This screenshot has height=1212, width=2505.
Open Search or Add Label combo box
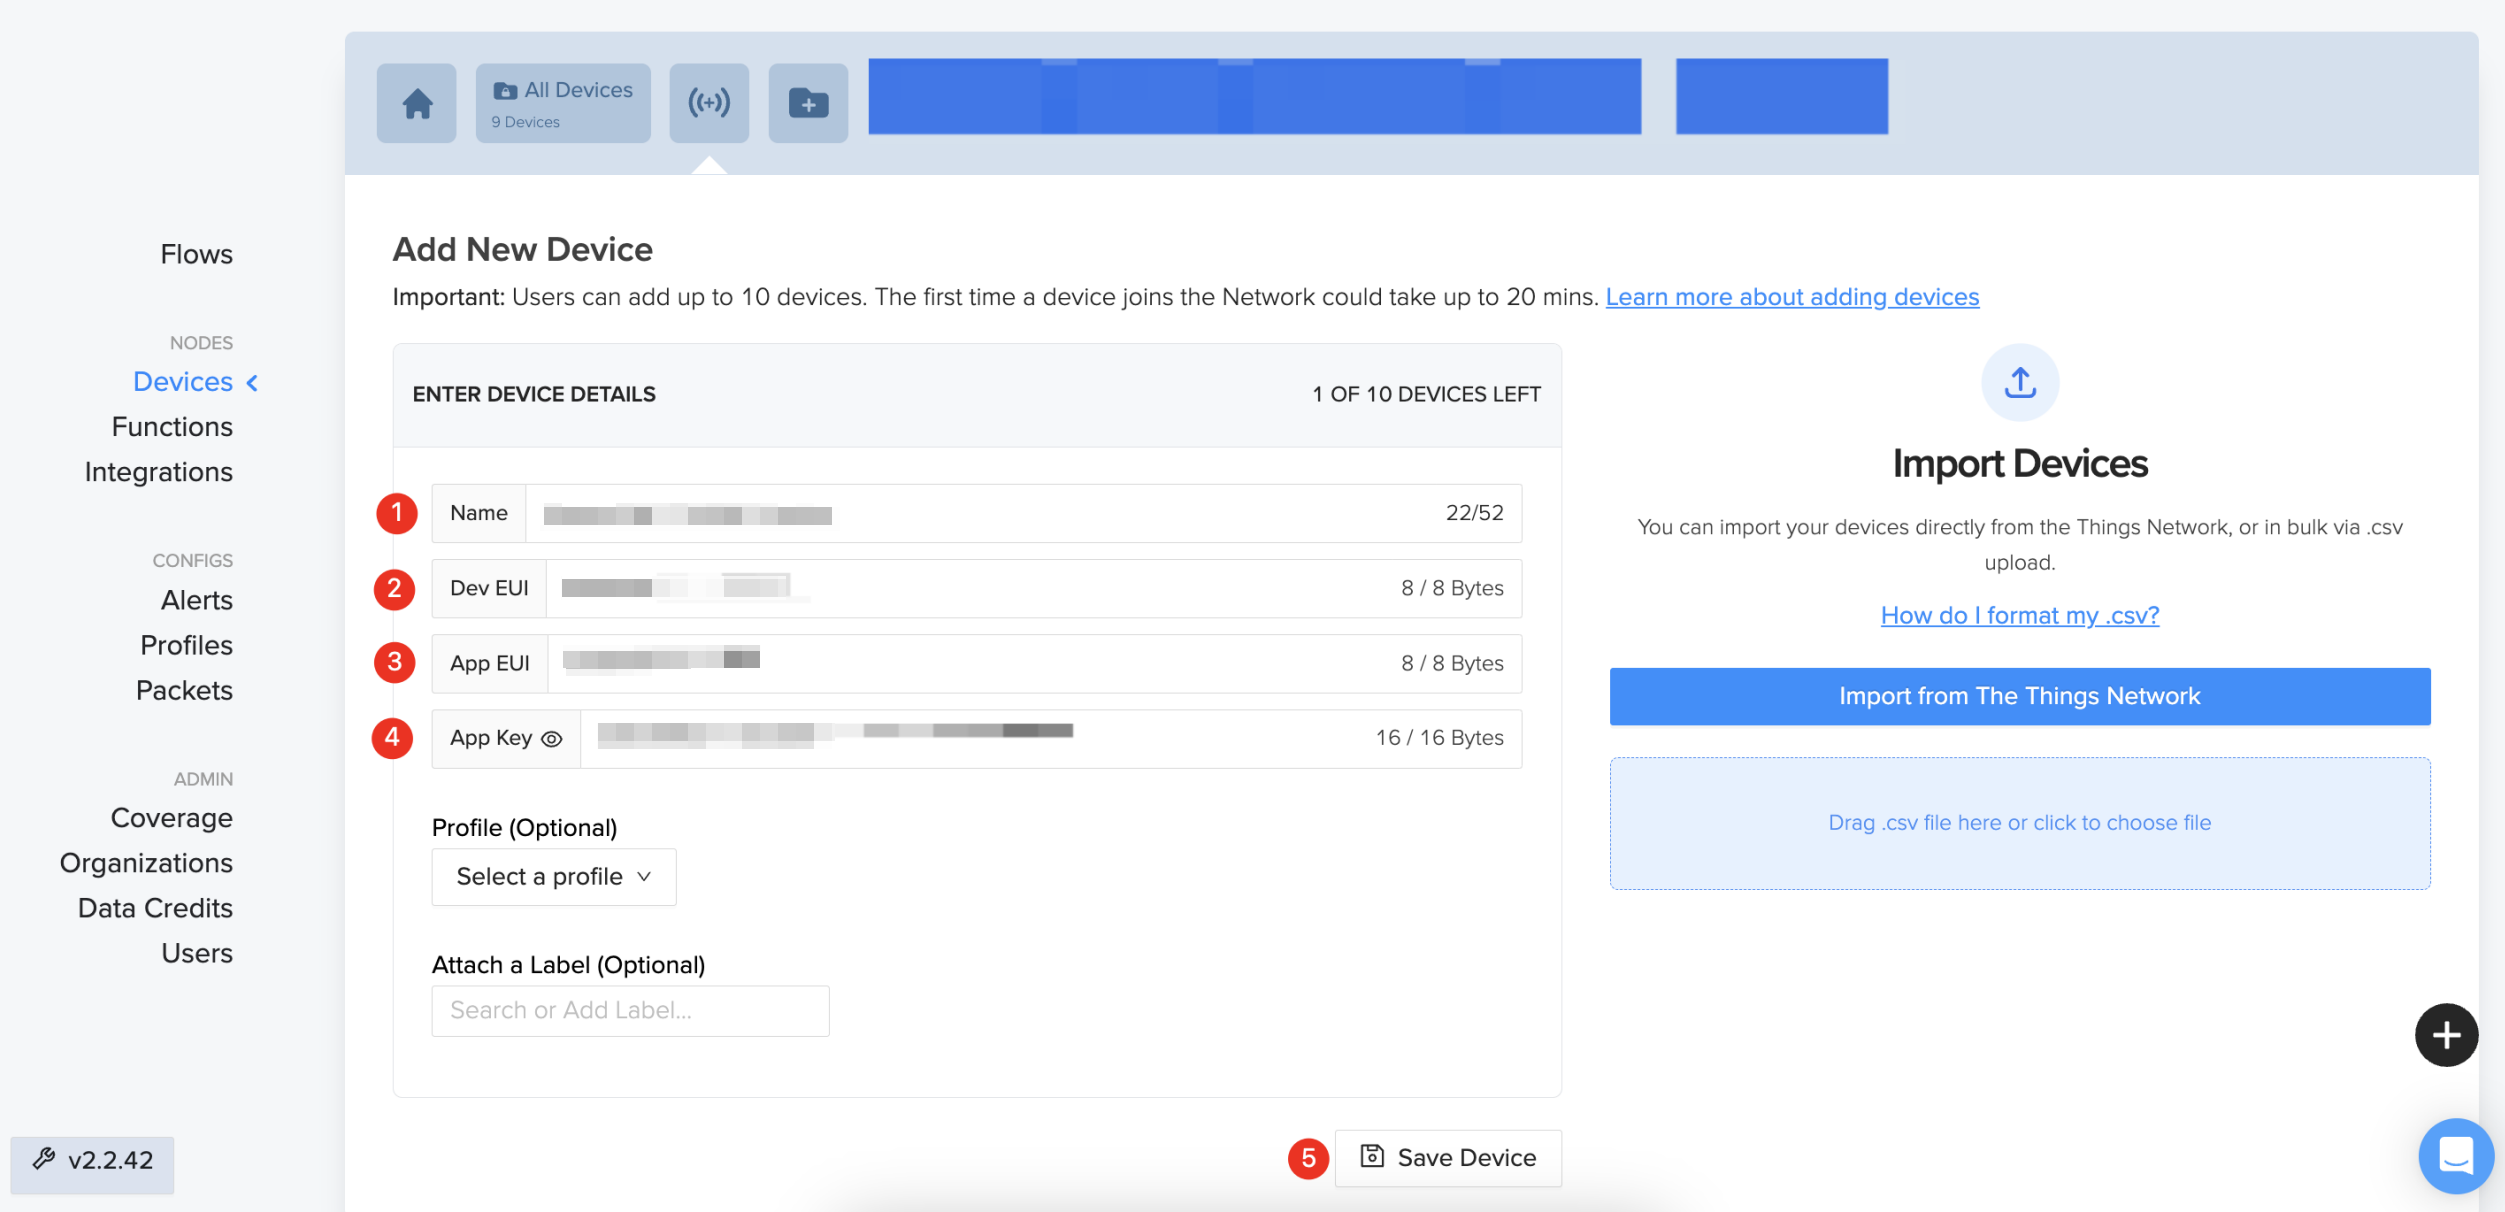[630, 1011]
